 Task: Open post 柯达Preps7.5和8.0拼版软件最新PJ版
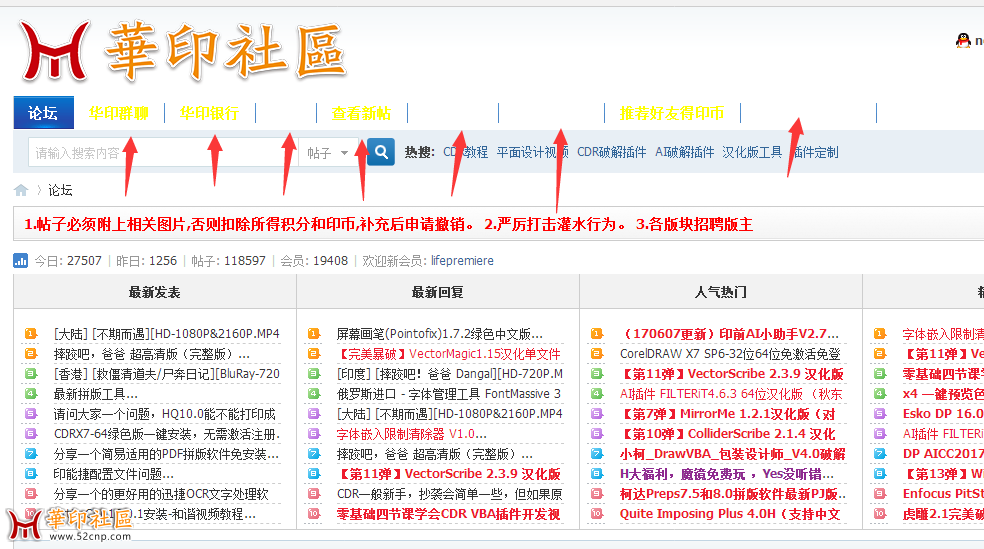(733, 494)
